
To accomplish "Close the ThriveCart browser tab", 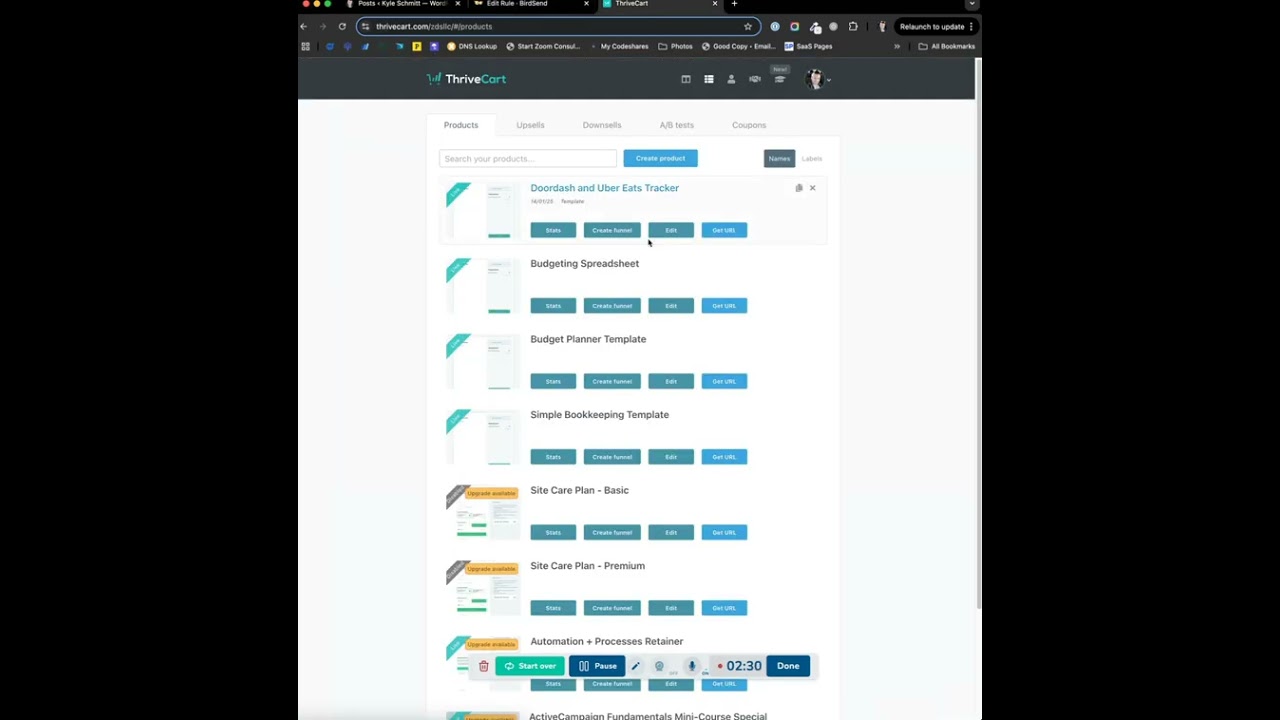I will click(715, 4).
